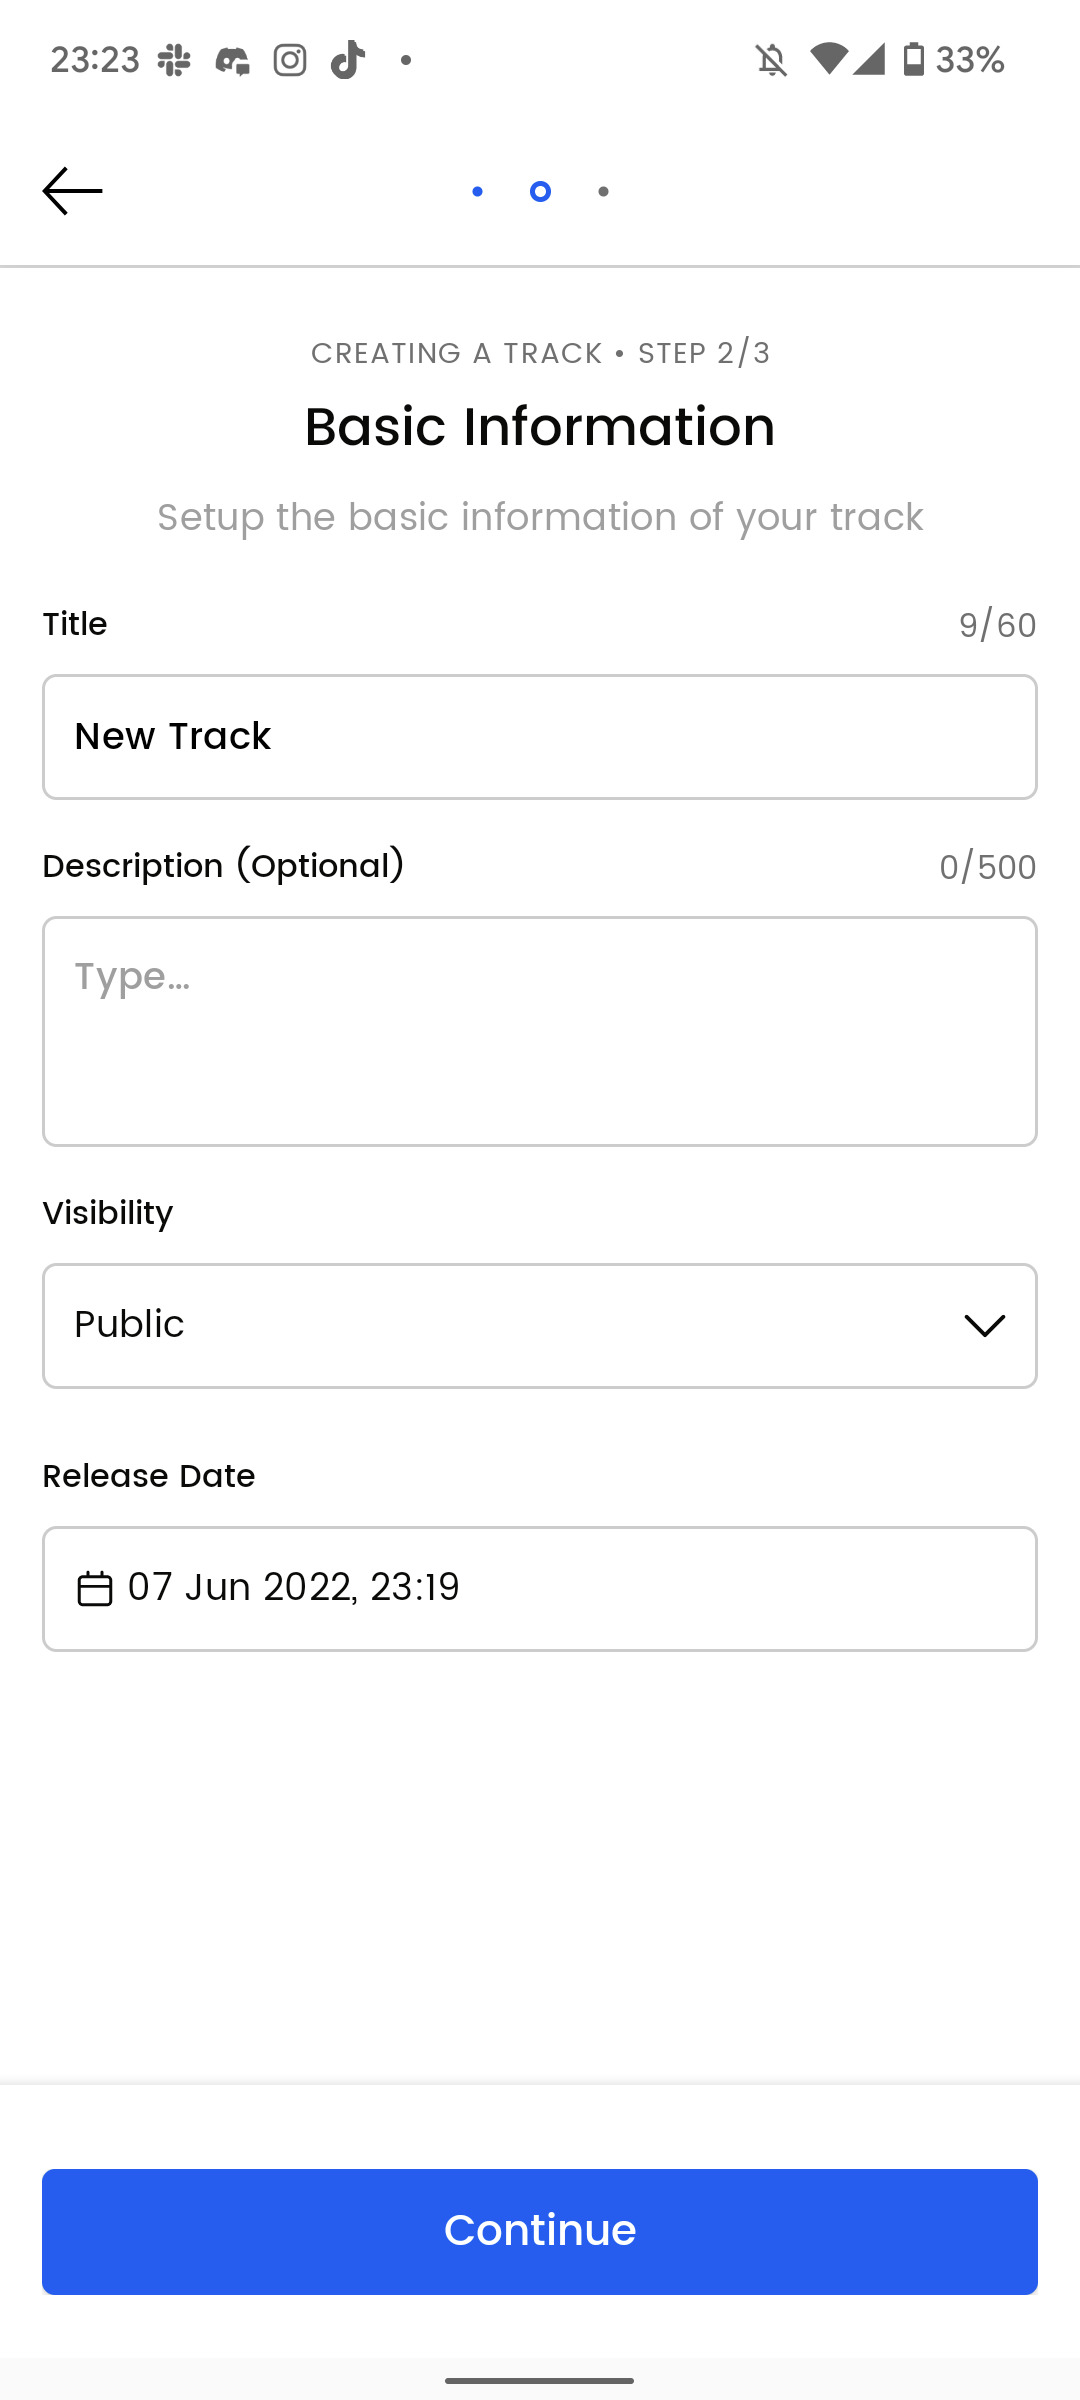Tap the cellular signal strength icon
Viewport: 1080px width, 2400px height.
(869, 59)
